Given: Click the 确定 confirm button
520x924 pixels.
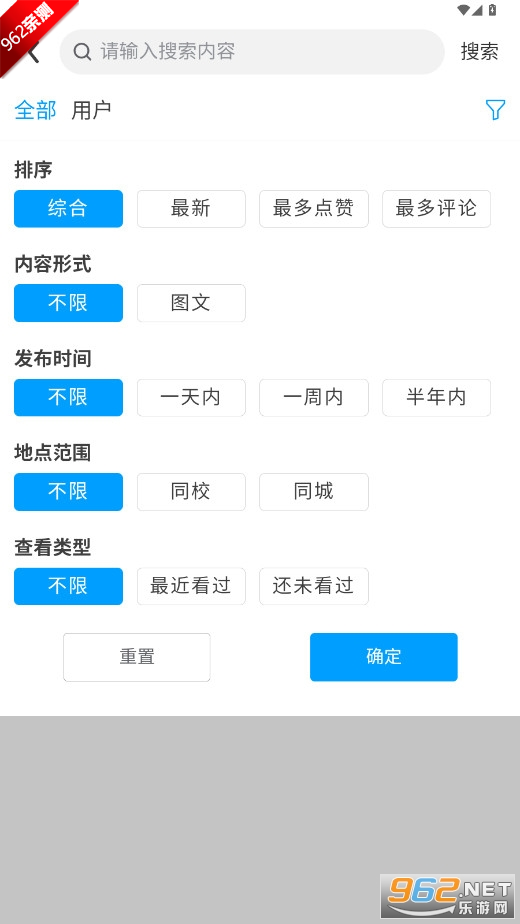Looking at the screenshot, I should [384, 657].
